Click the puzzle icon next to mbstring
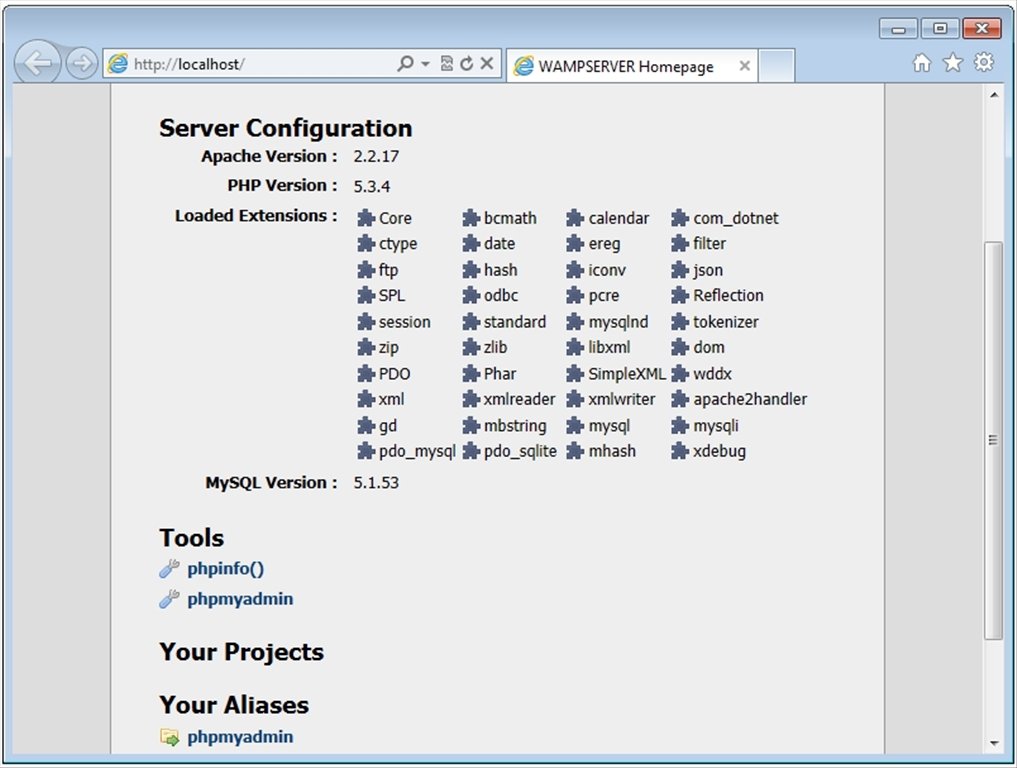Viewport: 1017px width, 768px height. coord(471,426)
